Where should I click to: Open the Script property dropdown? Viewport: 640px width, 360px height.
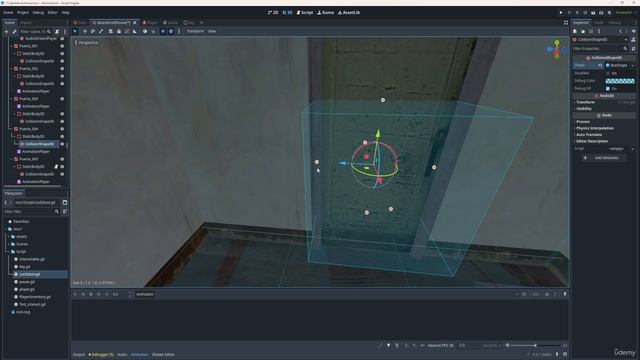[633, 149]
